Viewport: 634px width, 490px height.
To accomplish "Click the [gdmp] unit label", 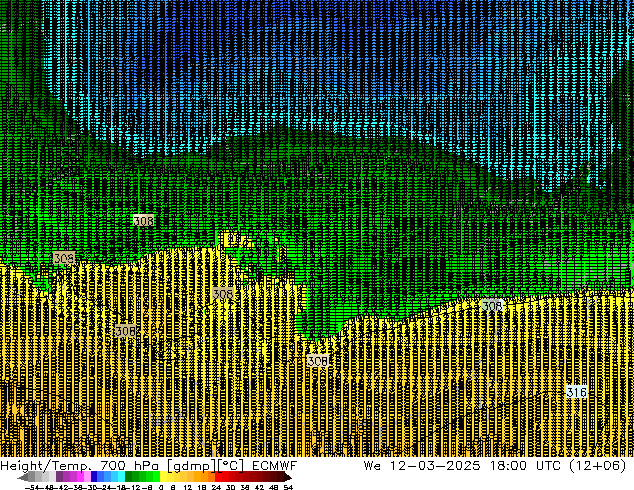I will (190, 466).
